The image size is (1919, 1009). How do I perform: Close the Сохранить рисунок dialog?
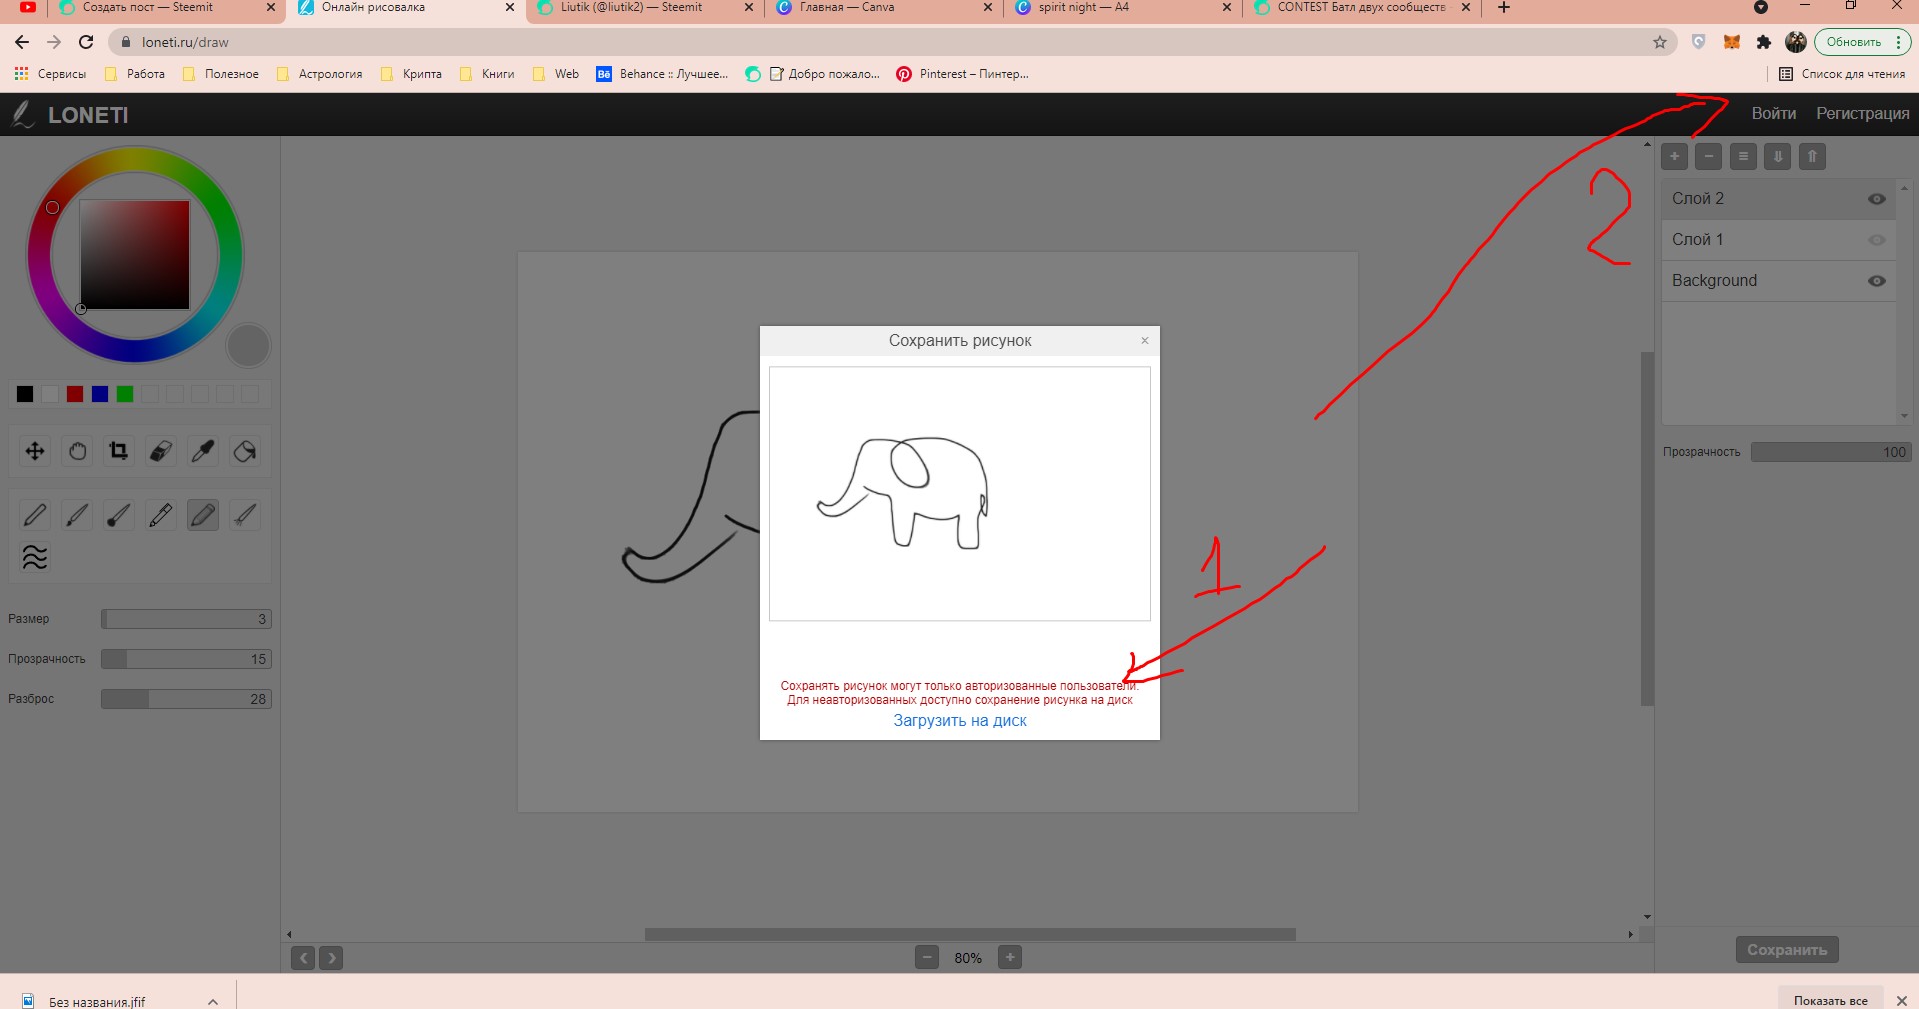(1145, 341)
